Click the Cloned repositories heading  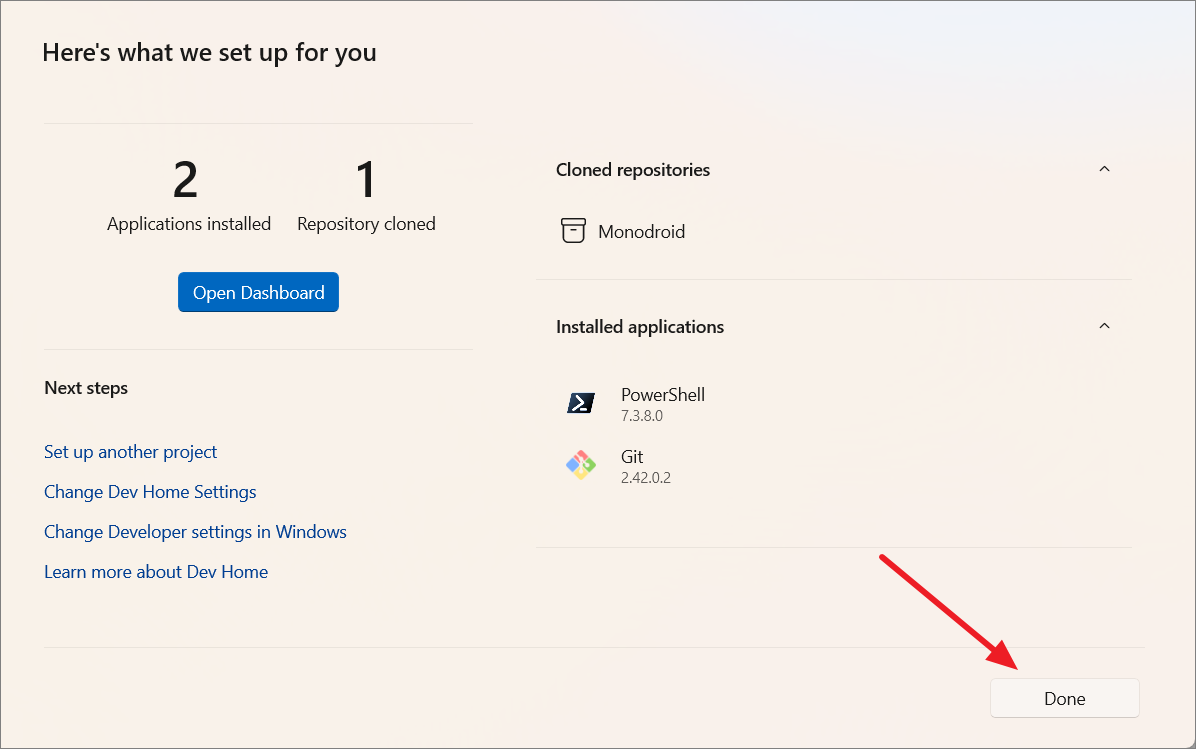click(x=633, y=169)
